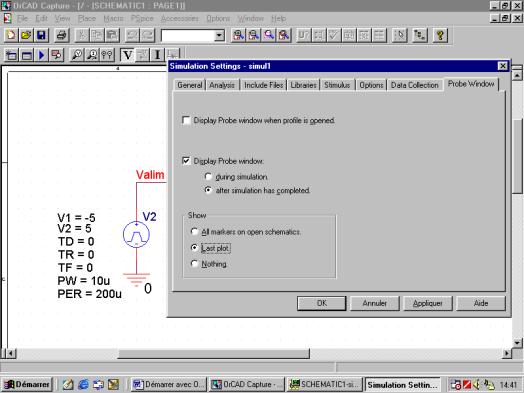
Task: Select the Current marker I icon
Action: click(x=157, y=55)
